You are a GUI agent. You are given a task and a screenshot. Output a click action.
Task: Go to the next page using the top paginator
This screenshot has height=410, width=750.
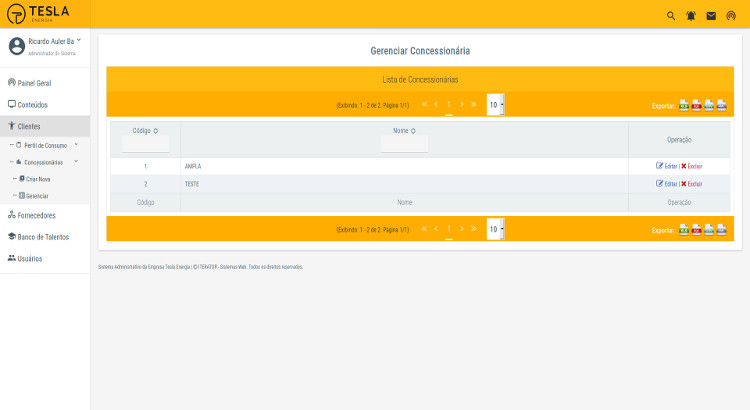462,104
